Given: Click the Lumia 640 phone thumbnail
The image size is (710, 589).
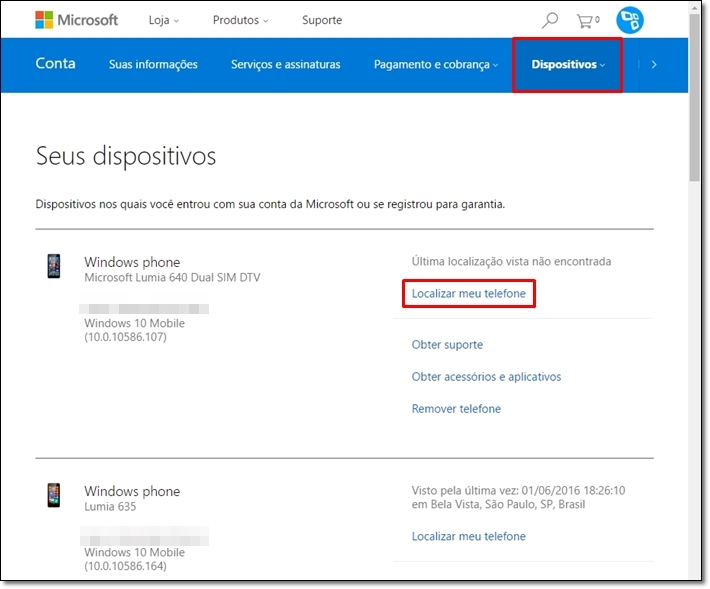Looking at the screenshot, I should click(x=54, y=266).
